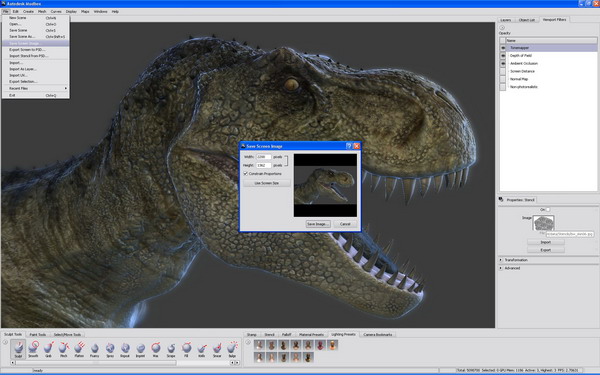Switch to the Paint Tools tab
Image resolution: width=600 pixels, height=375 pixels.
tap(38, 334)
